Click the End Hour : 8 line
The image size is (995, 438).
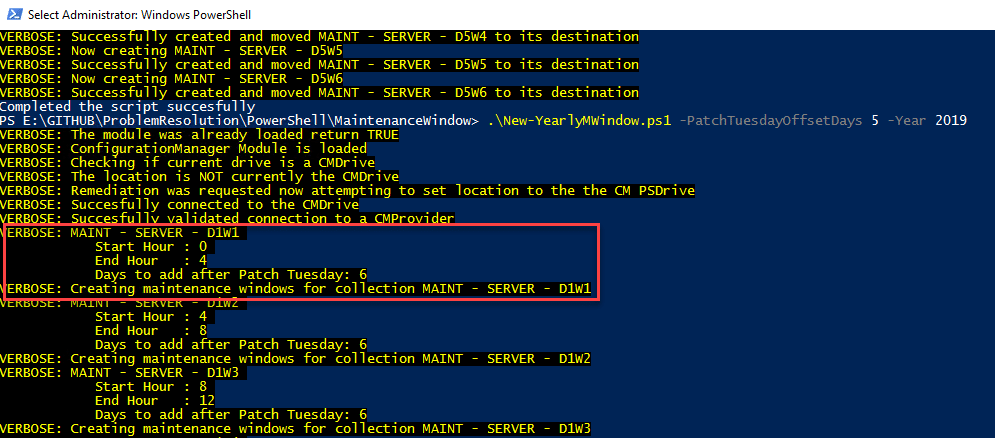click(151, 331)
